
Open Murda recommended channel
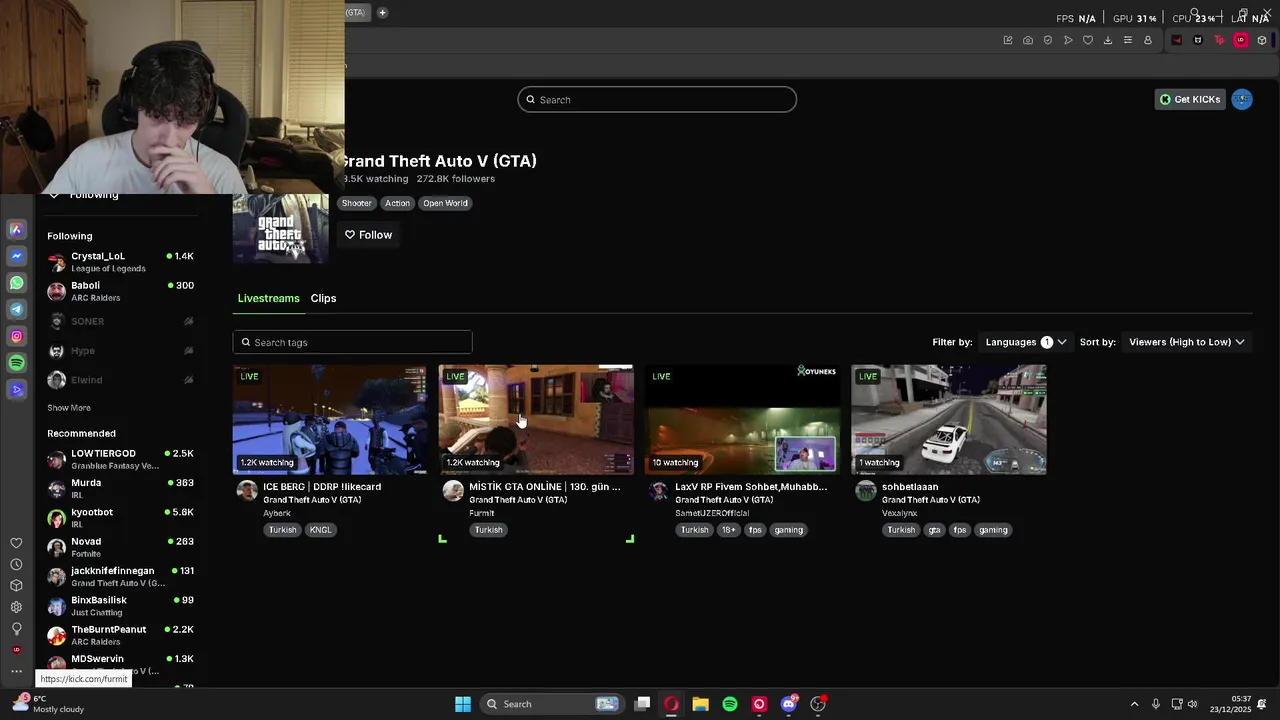click(x=120, y=488)
